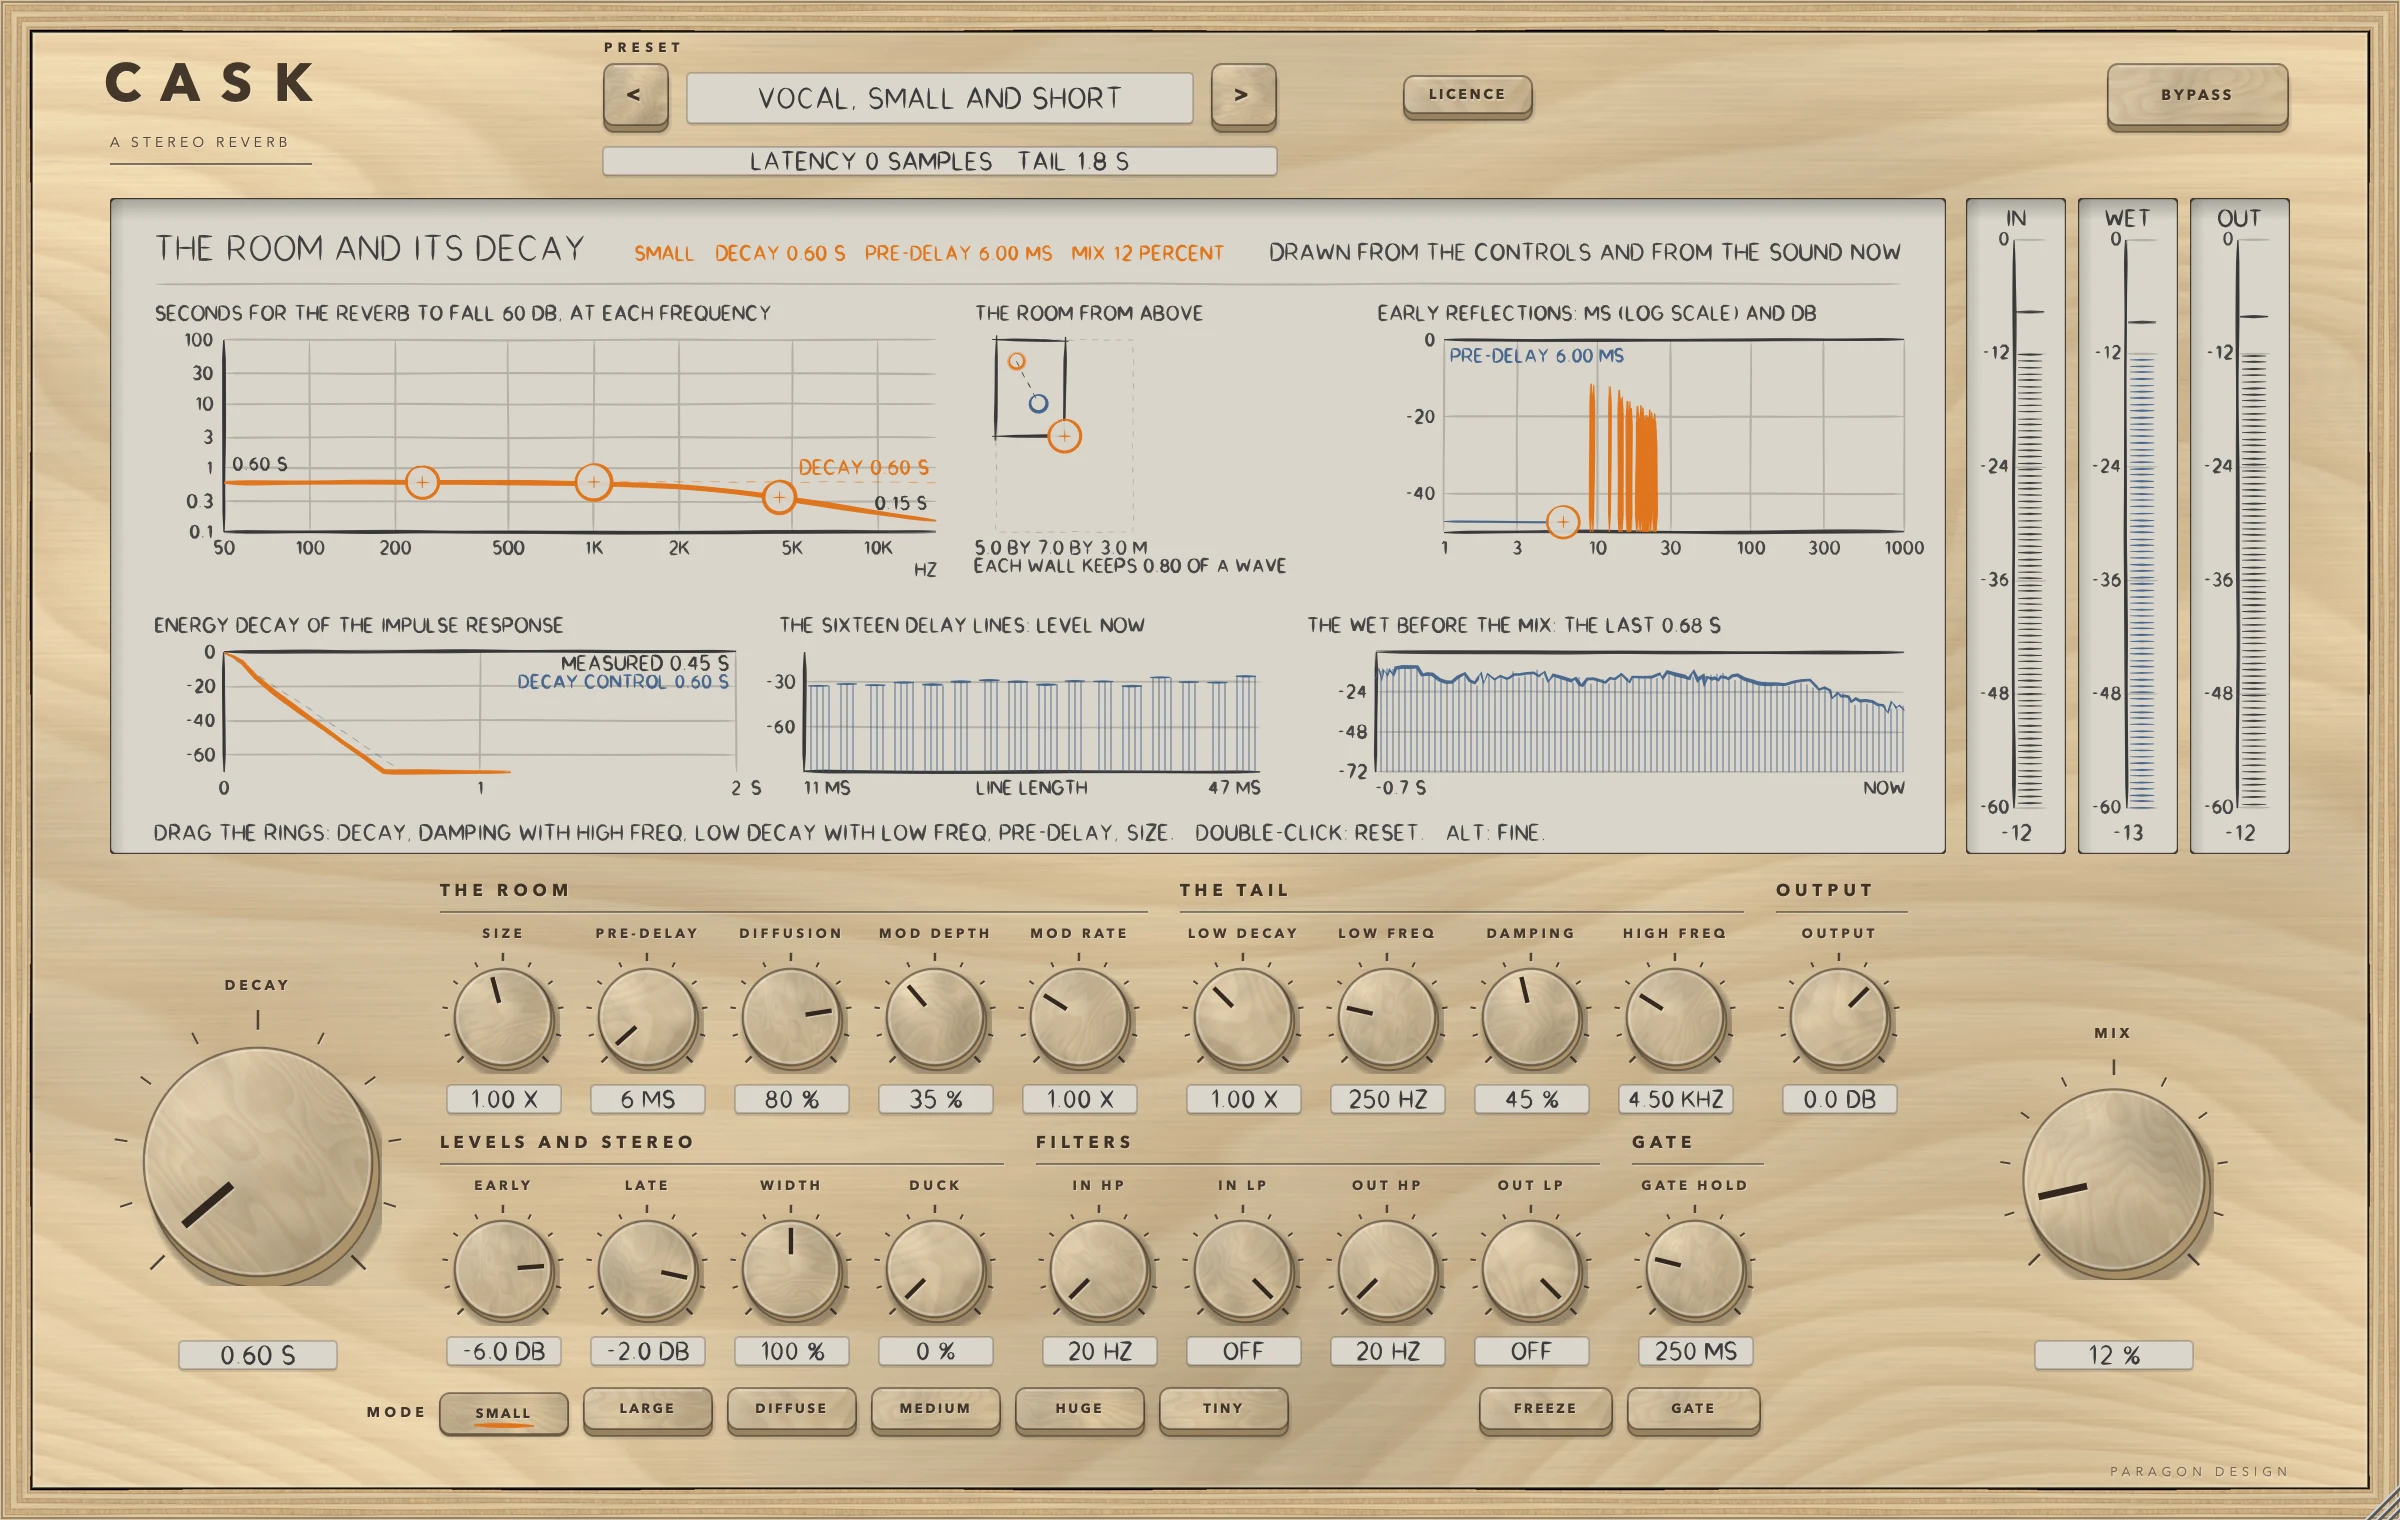Click the 1K decay ring on frequency graph

tap(594, 482)
